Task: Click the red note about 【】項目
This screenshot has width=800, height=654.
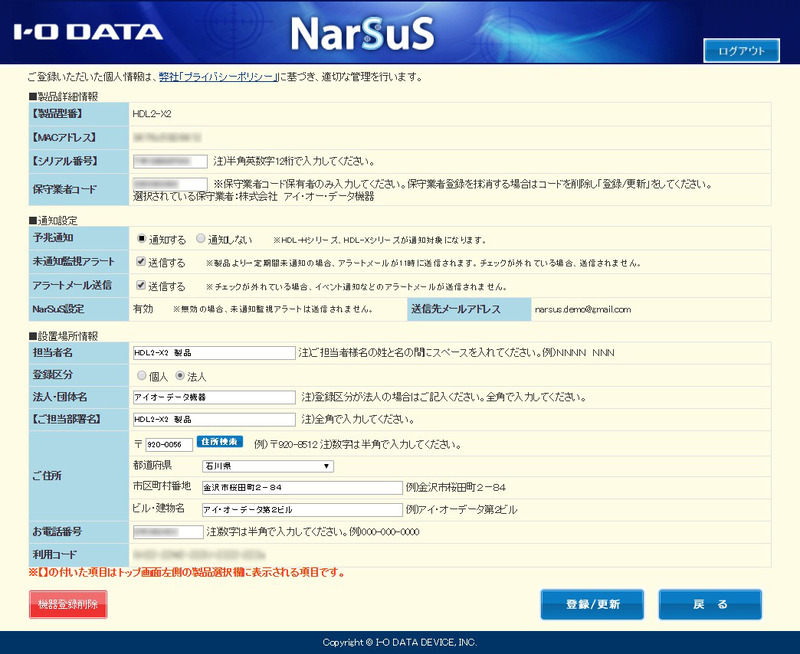Action: tap(187, 572)
